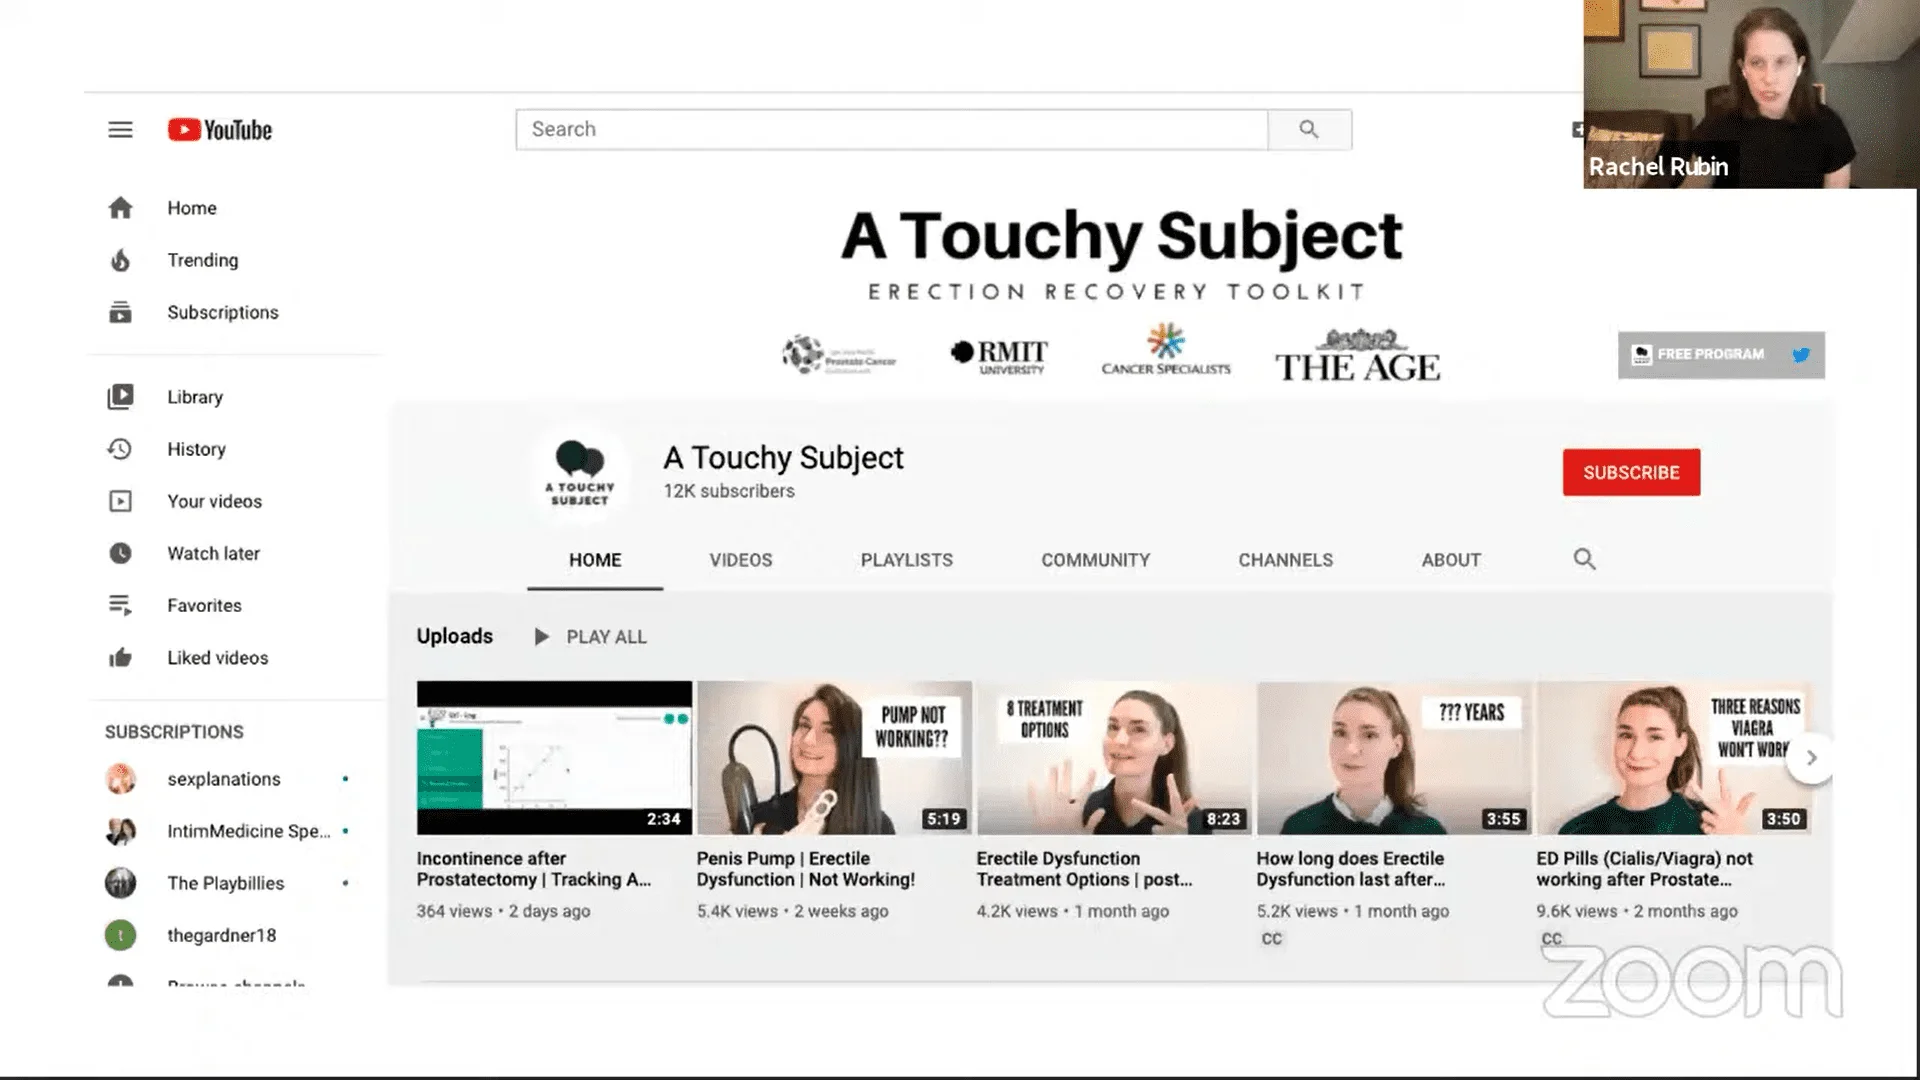The image size is (1920, 1080).
Task: Click the thegardner18 green avatar icon
Action: (120, 935)
